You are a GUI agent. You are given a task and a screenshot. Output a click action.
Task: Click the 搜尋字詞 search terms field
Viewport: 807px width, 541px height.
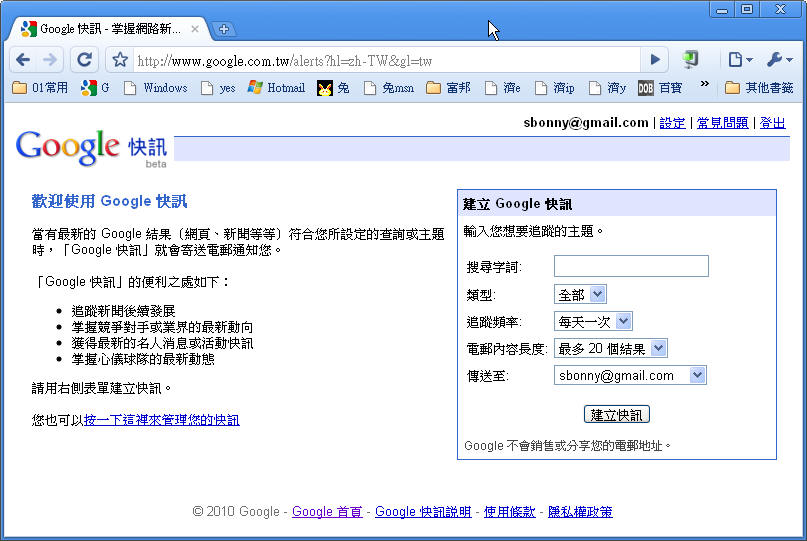coord(631,266)
